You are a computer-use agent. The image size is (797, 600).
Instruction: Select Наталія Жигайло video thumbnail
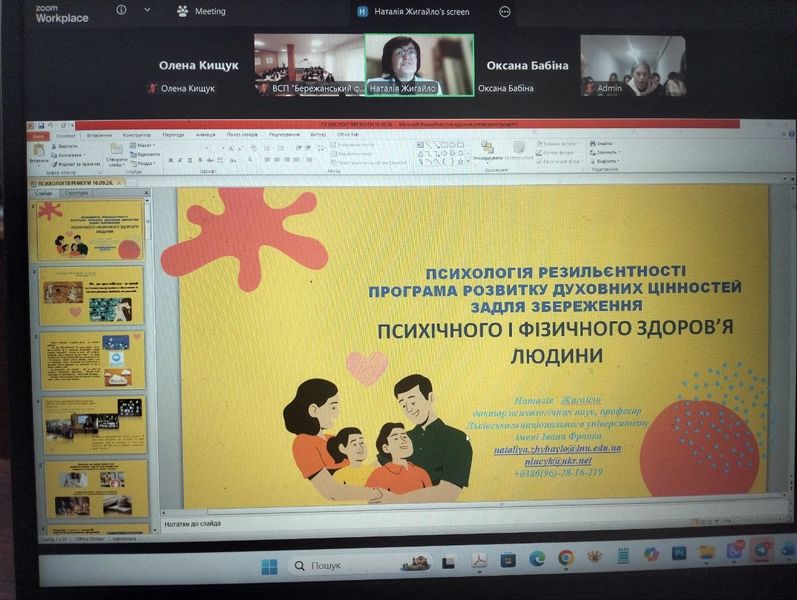pyautogui.click(x=419, y=65)
